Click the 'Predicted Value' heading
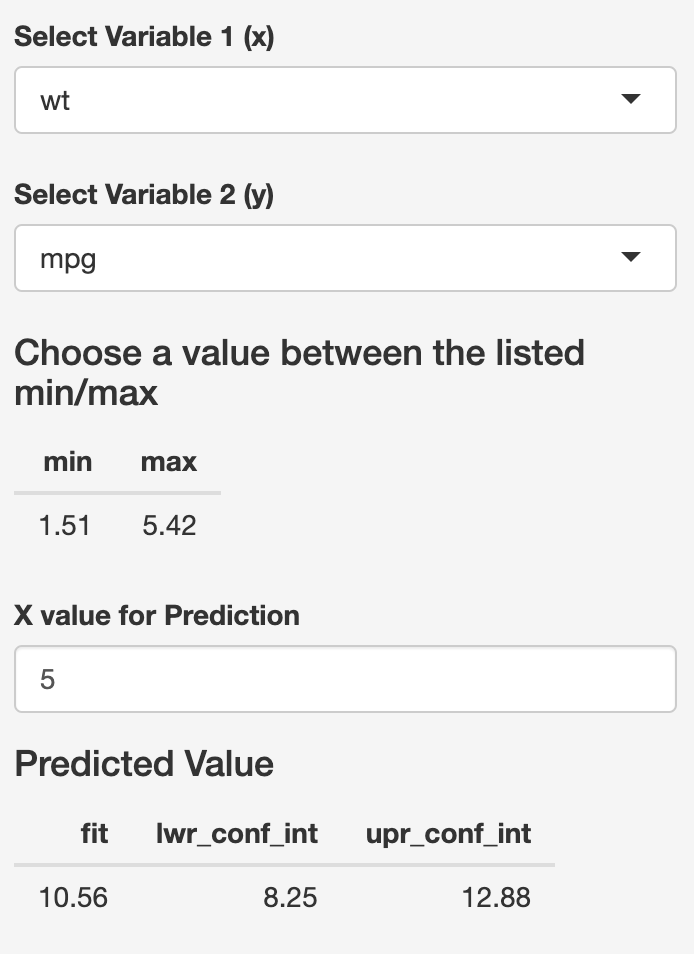 (143, 764)
